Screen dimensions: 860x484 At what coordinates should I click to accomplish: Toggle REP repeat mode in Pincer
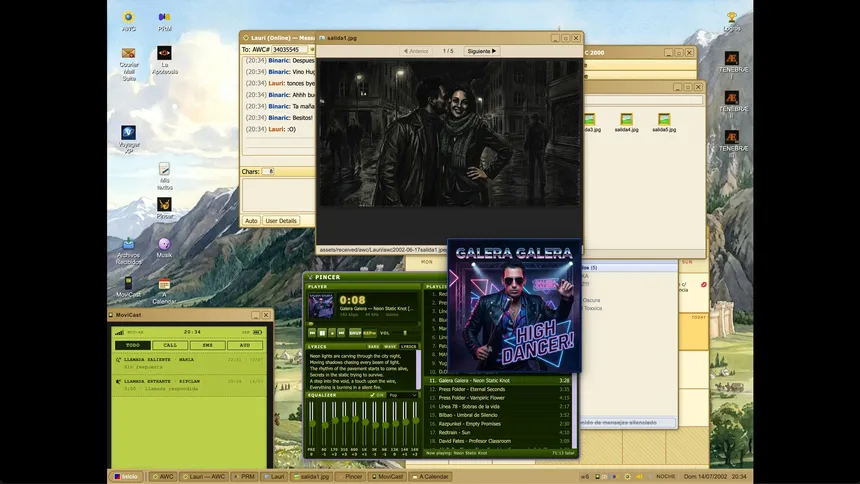point(369,333)
